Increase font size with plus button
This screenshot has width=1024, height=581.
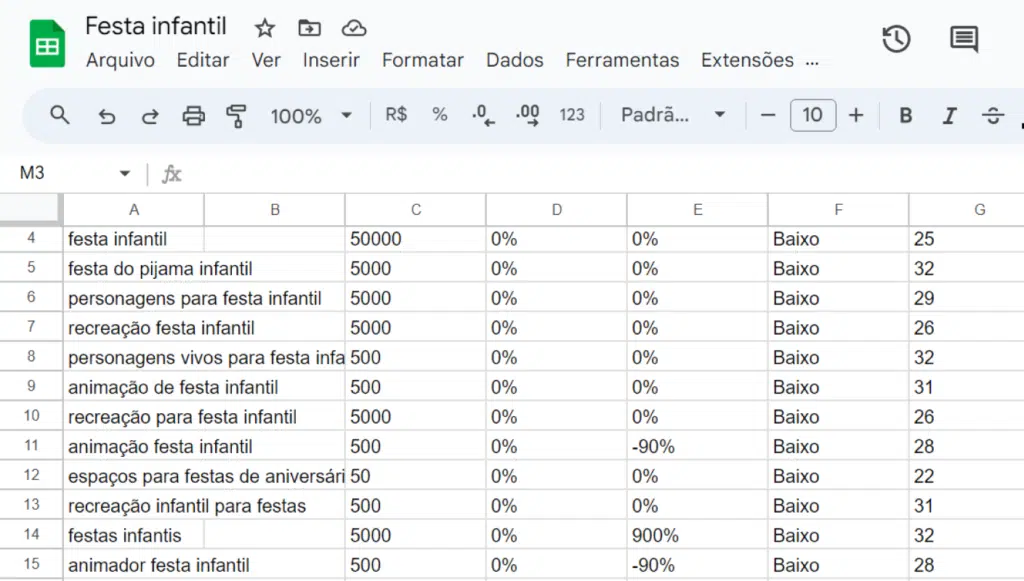(x=856, y=116)
